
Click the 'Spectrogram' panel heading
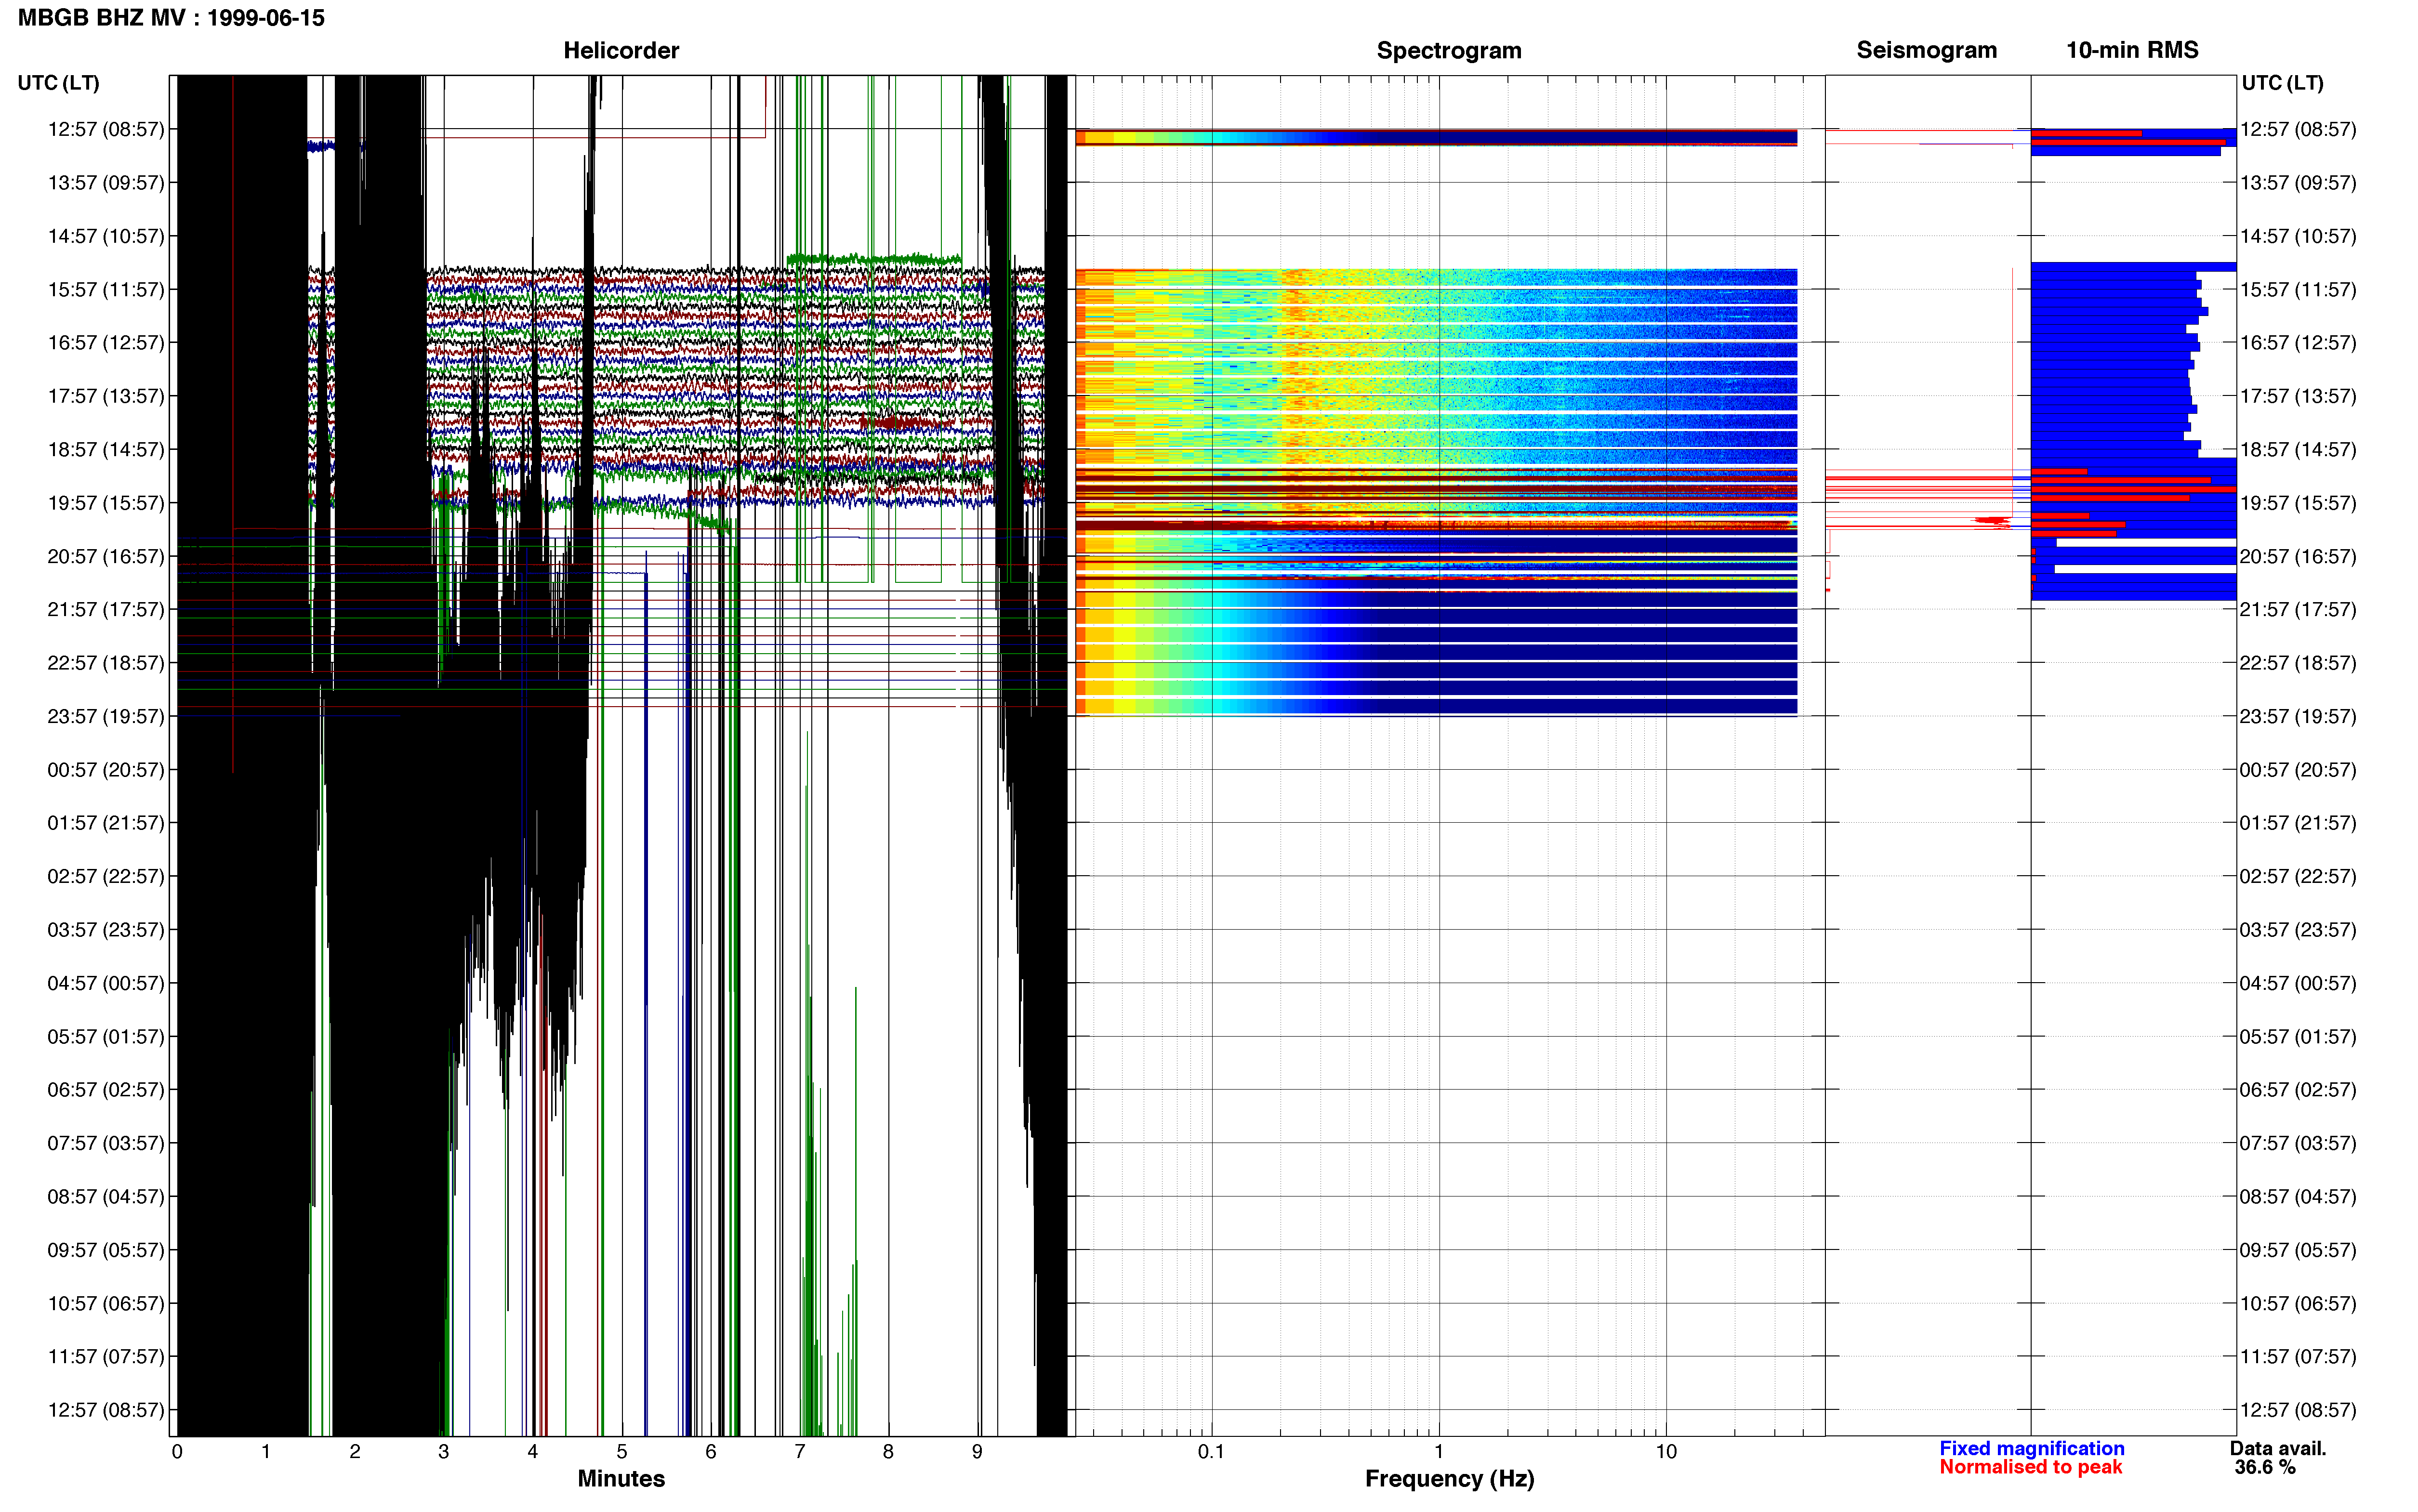[1449, 50]
